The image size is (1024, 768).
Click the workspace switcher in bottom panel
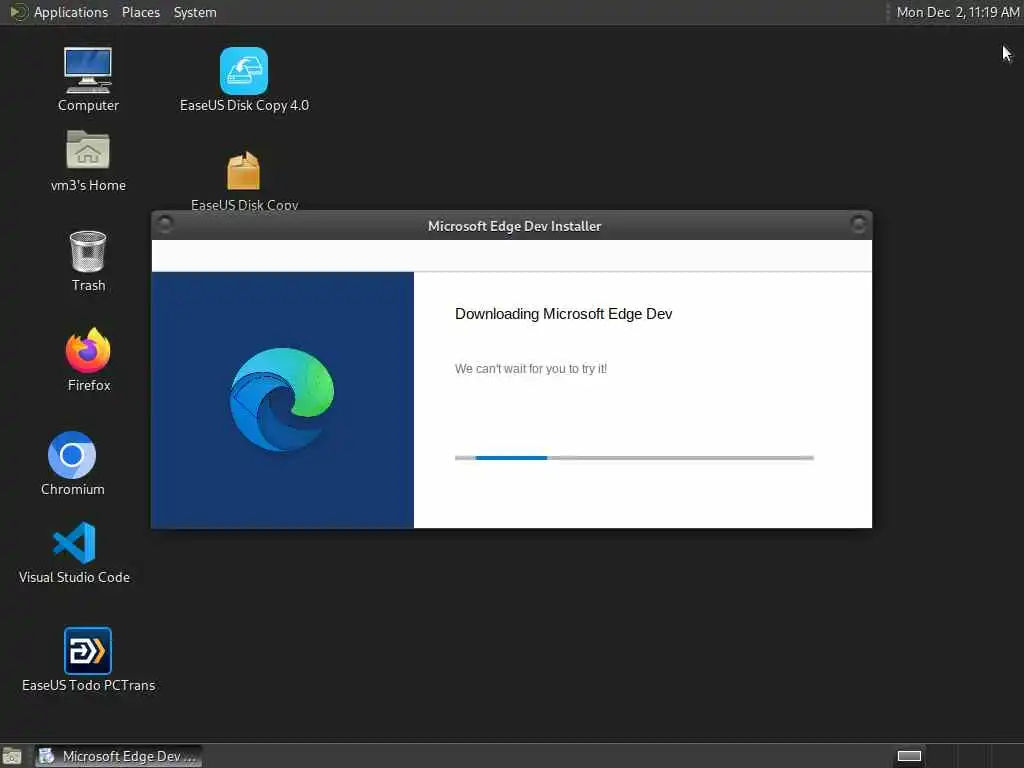909,756
